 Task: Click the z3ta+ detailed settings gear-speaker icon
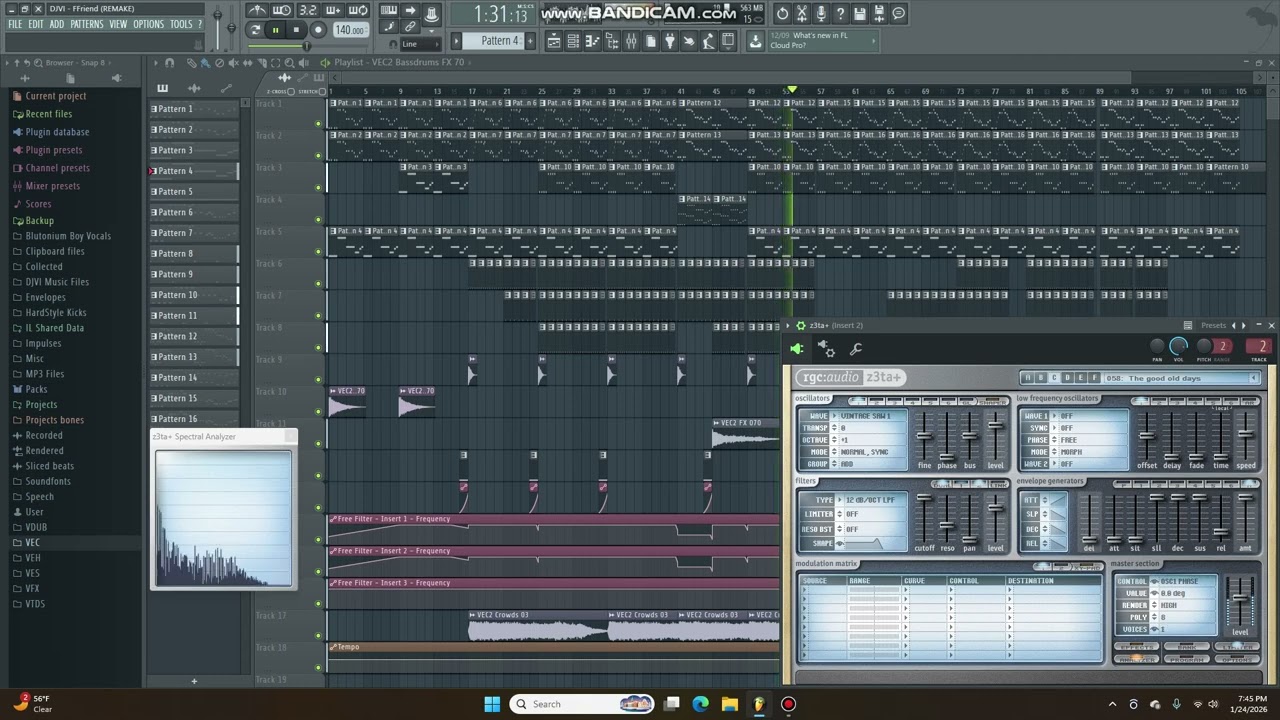point(826,349)
